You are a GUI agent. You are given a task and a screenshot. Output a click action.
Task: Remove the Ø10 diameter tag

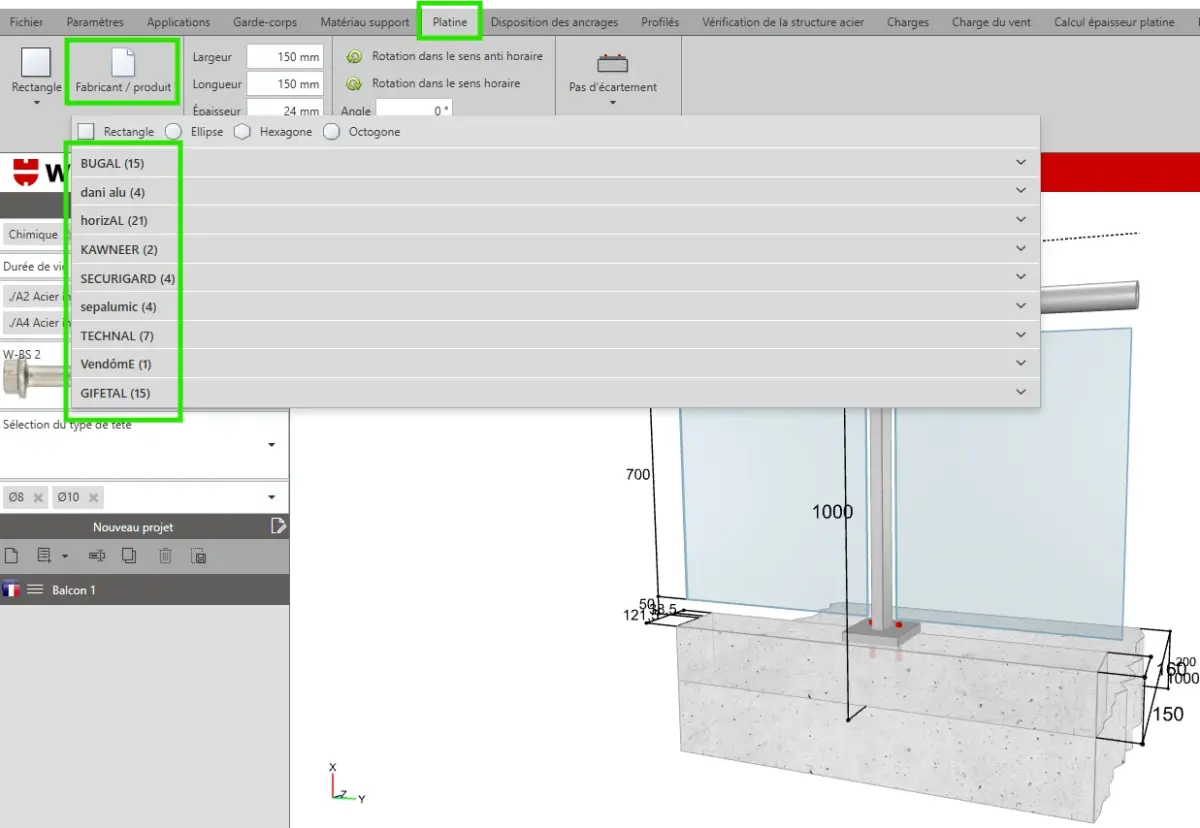pyautogui.click(x=93, y=497)
